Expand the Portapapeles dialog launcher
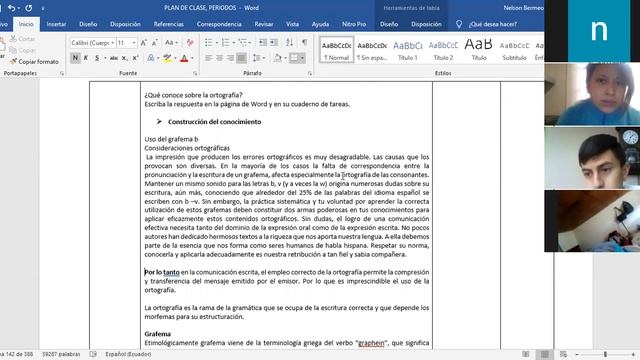The width and height of the screenshot is (640, 360). tap(62, 73)
